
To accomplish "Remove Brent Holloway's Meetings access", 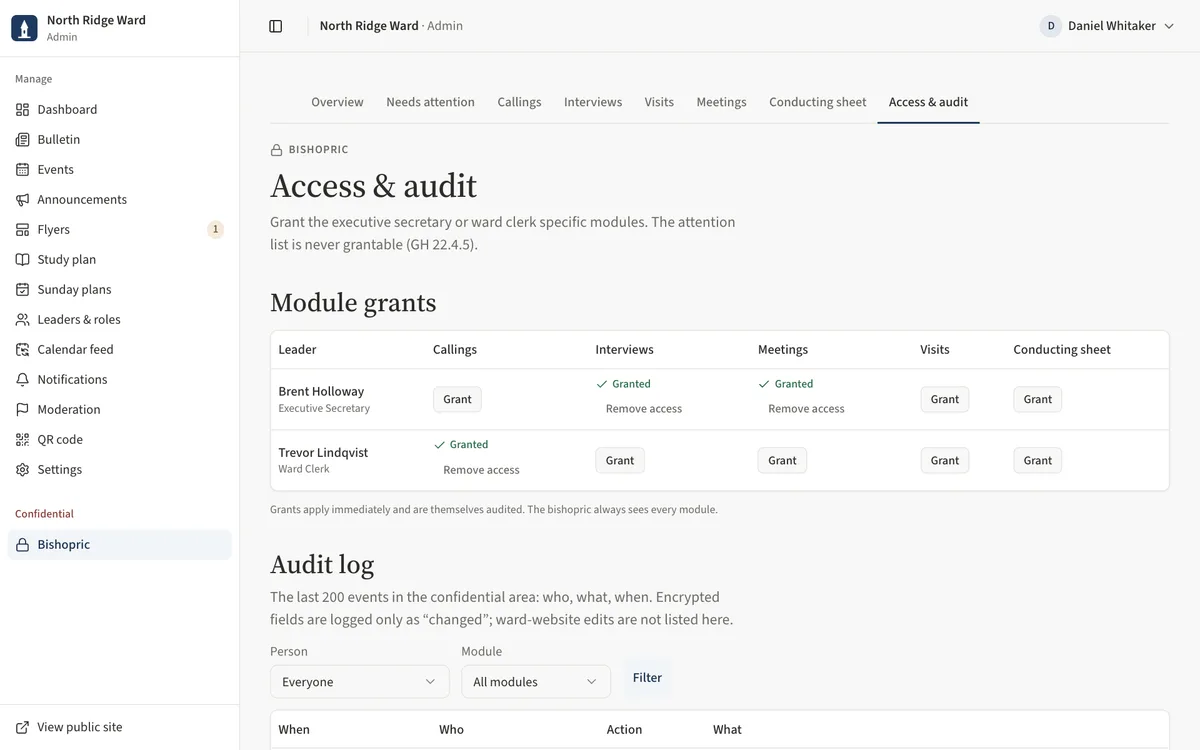I will click(x=806, y=409).
